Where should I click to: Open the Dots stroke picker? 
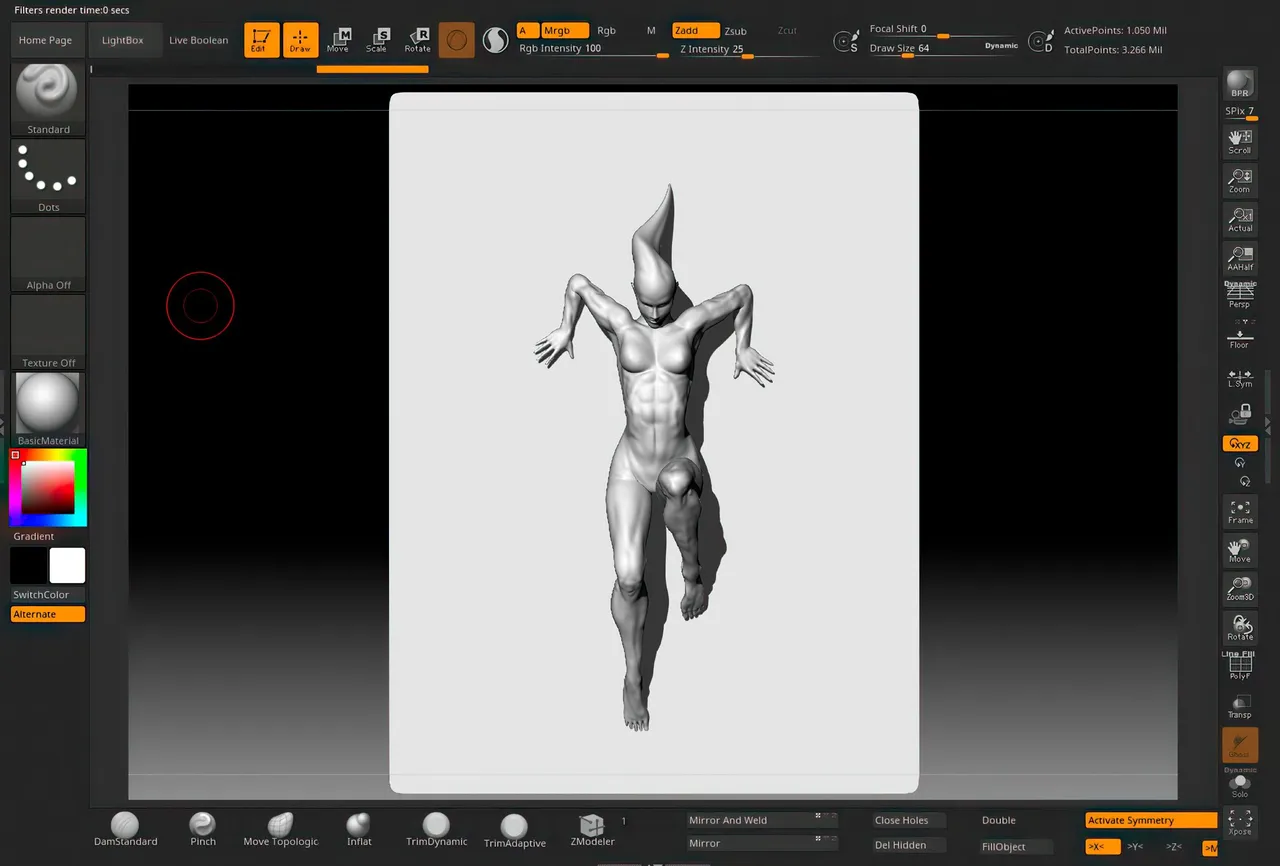tap(48, 177)
